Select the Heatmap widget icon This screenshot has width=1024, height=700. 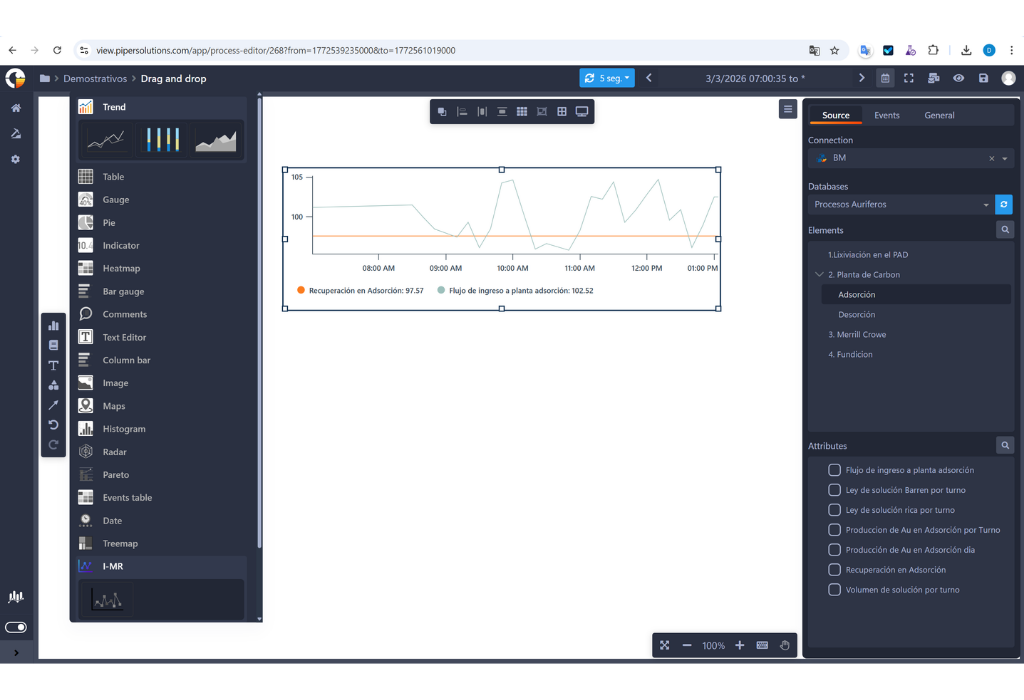pyautogui.click(x=86, y=269)
